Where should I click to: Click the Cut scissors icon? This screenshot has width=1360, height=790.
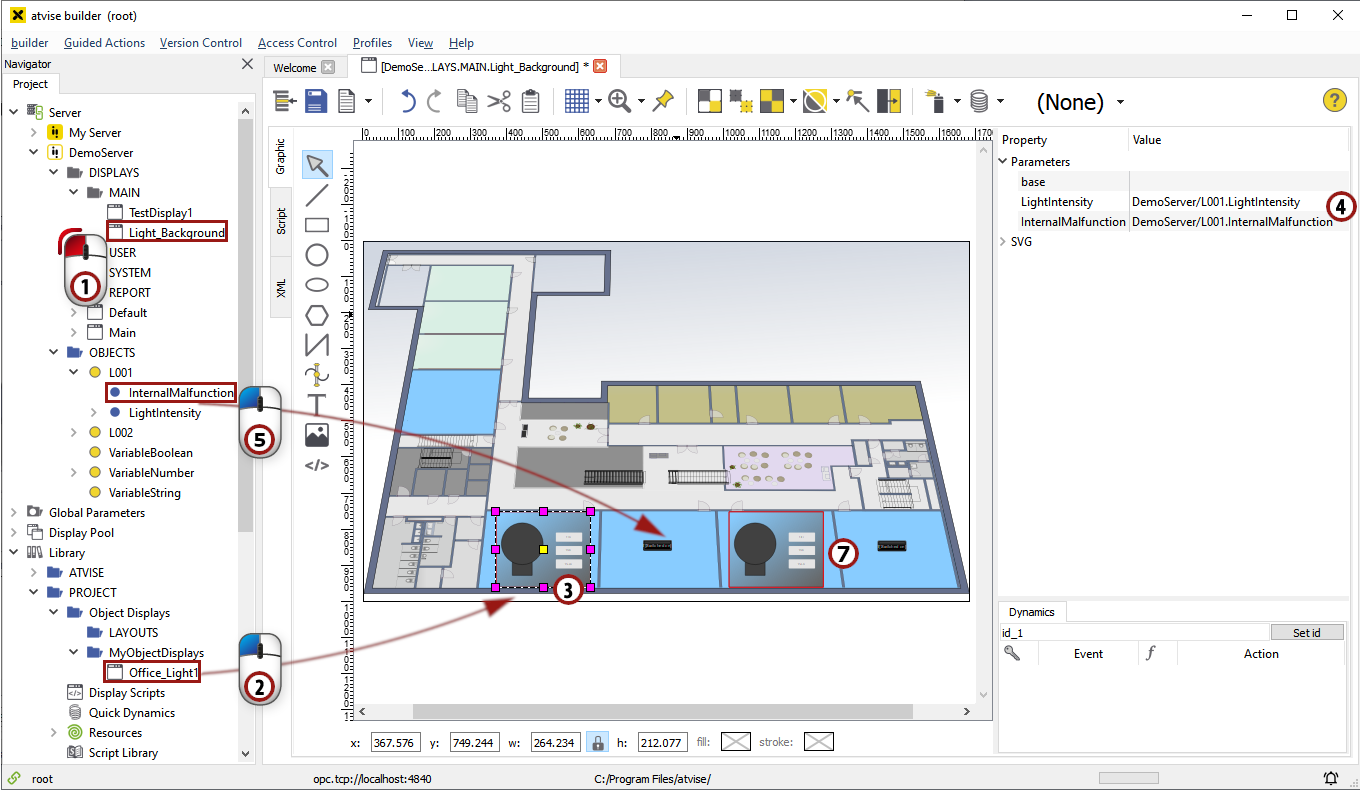click(x=499, y=101)
